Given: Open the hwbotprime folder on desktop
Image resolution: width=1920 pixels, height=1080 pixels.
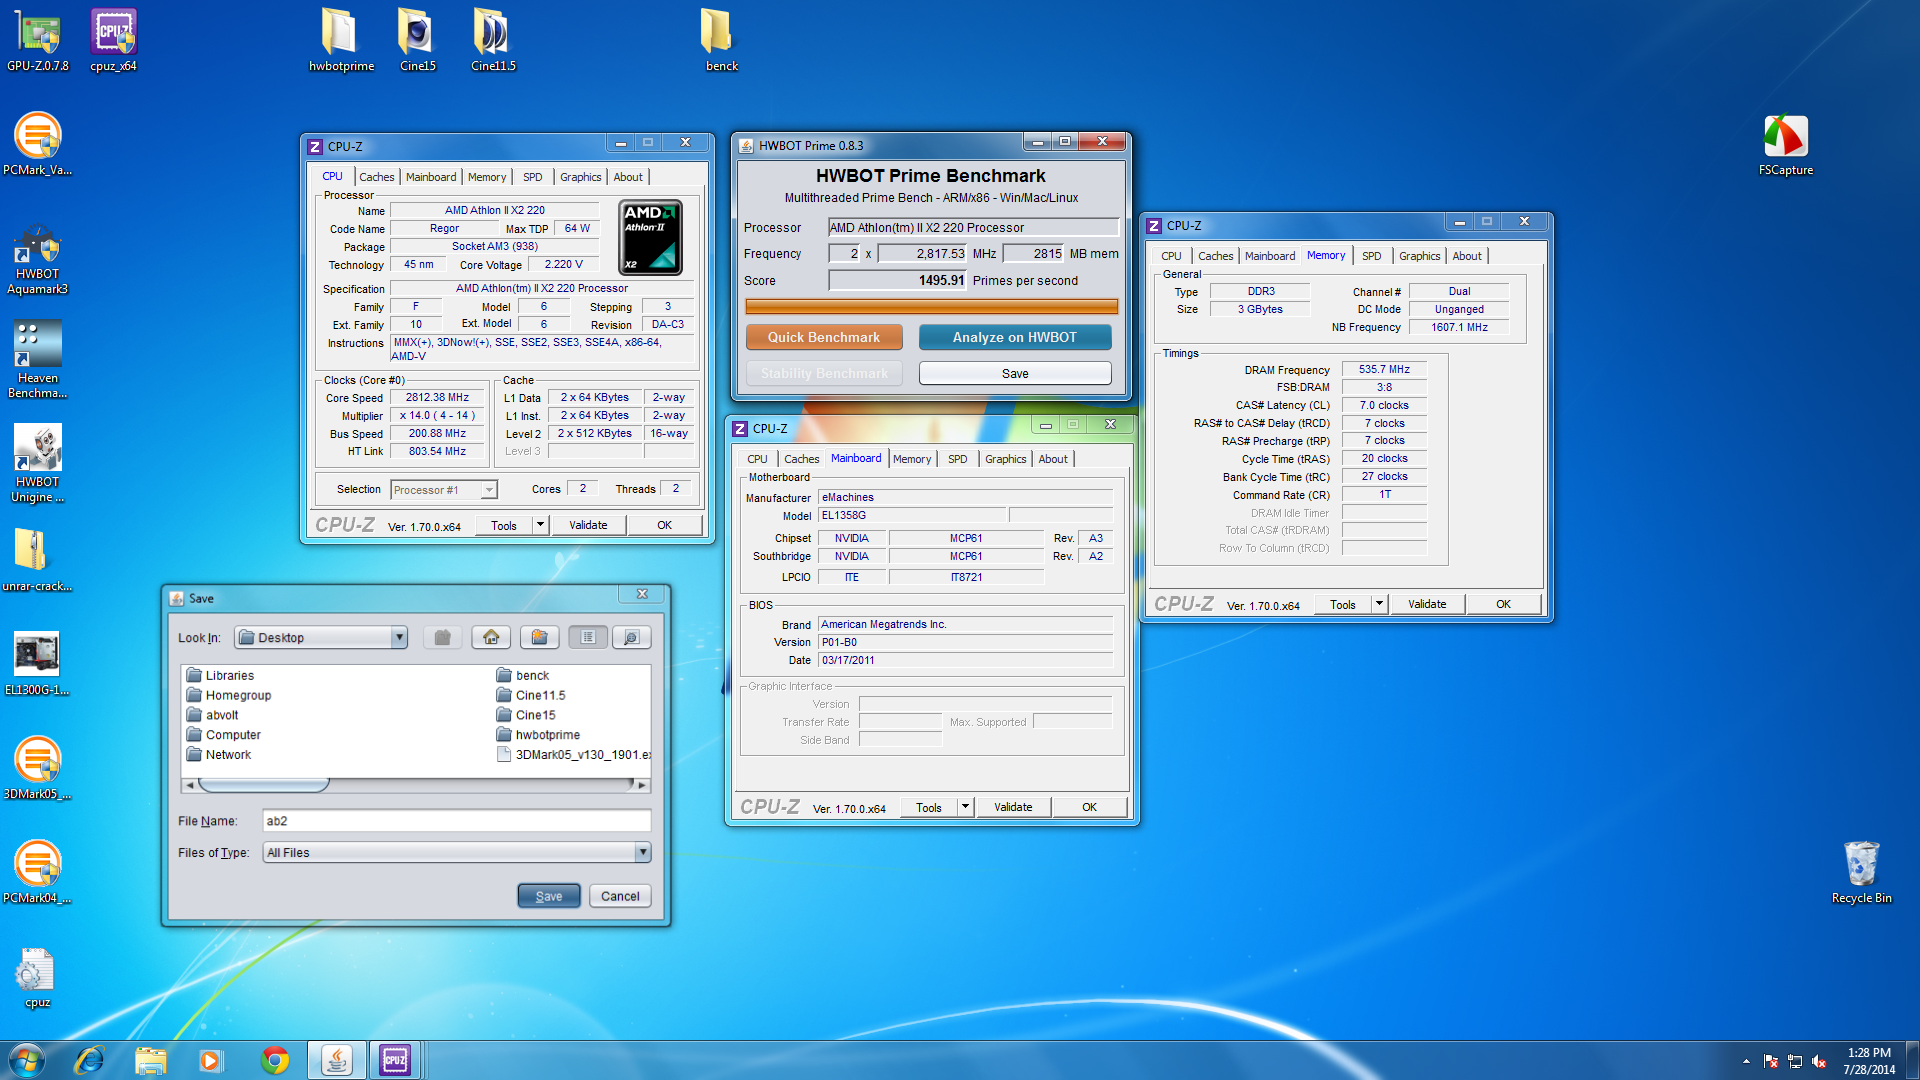Looking at the screenshot, I should 341,40.
